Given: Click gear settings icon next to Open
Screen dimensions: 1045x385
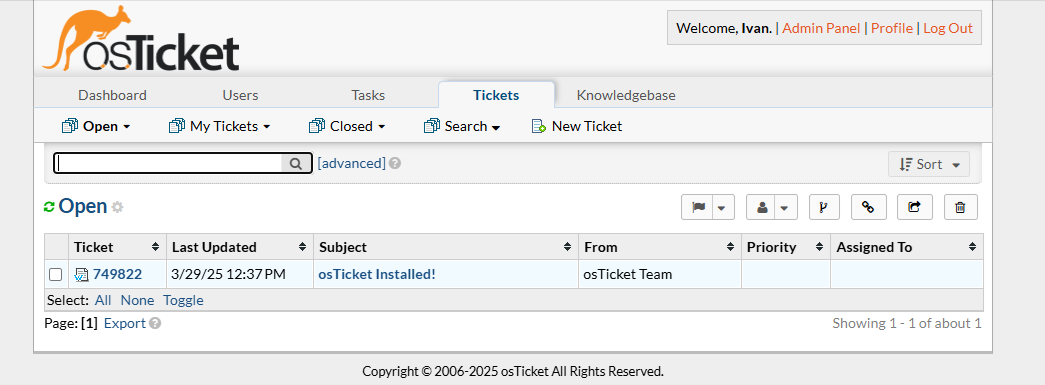Looking at the screenshot, I should [x=117, y=207].
